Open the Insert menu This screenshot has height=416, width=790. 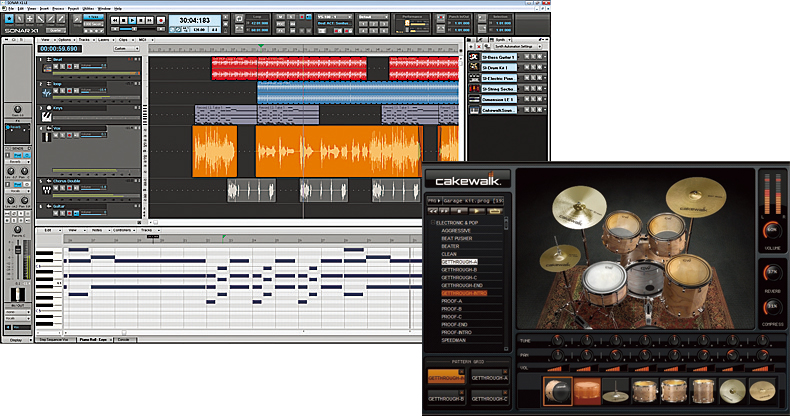44,9
